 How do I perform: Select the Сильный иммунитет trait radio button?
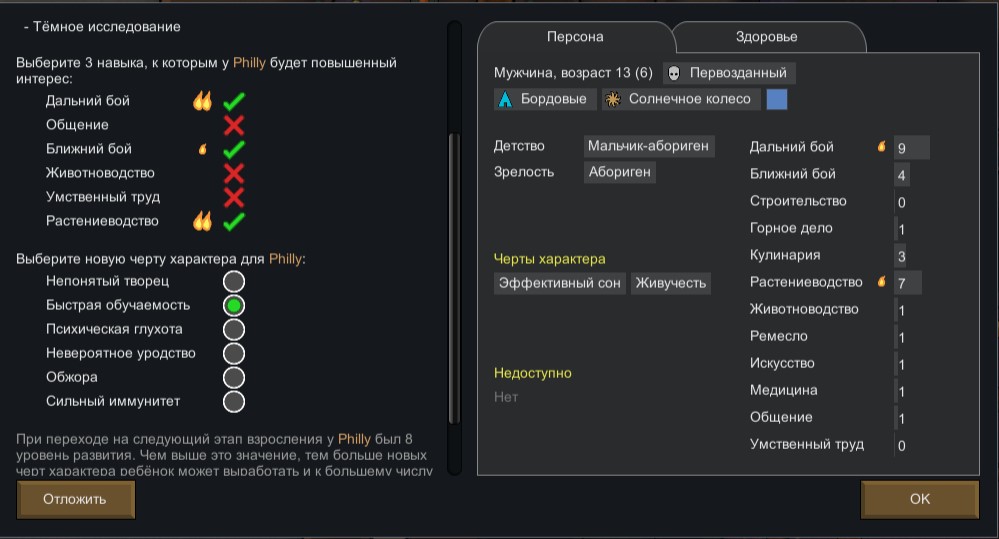234,401
